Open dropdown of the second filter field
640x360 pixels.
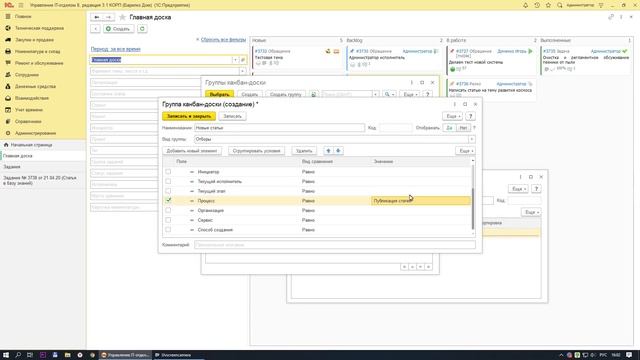(242, 71)
